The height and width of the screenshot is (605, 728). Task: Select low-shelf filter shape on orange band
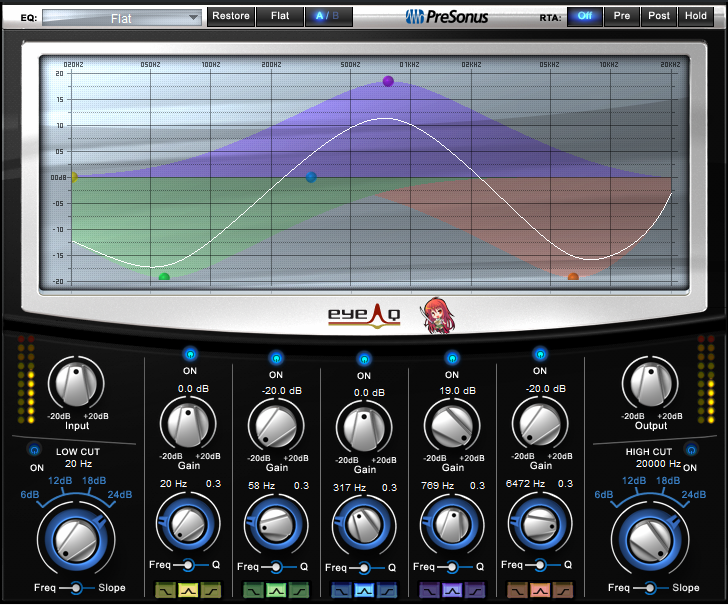pyautogui.click(x=518, y=591)
